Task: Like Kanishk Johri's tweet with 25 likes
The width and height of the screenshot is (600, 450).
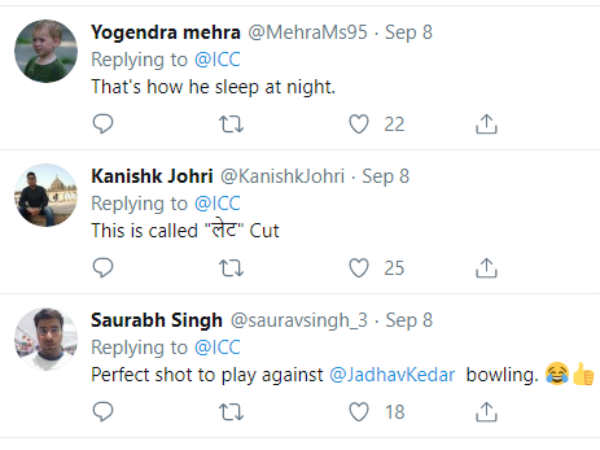Action: (x=359, y=268)
